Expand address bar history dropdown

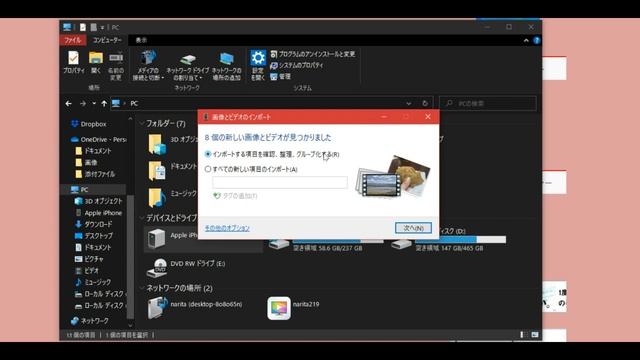click(409, 104)
